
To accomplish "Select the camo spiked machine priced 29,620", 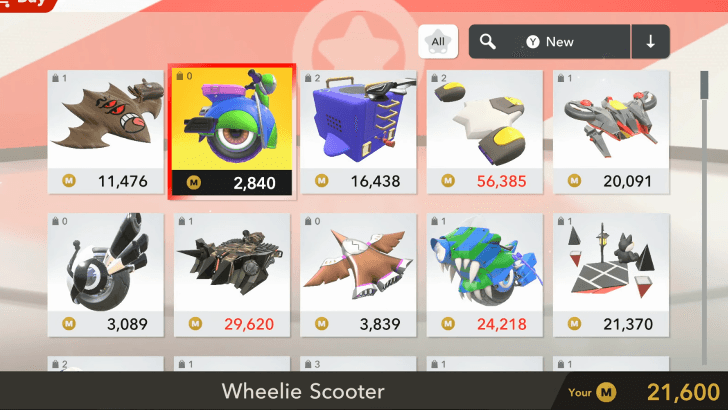I will click(x=232, y=275).
